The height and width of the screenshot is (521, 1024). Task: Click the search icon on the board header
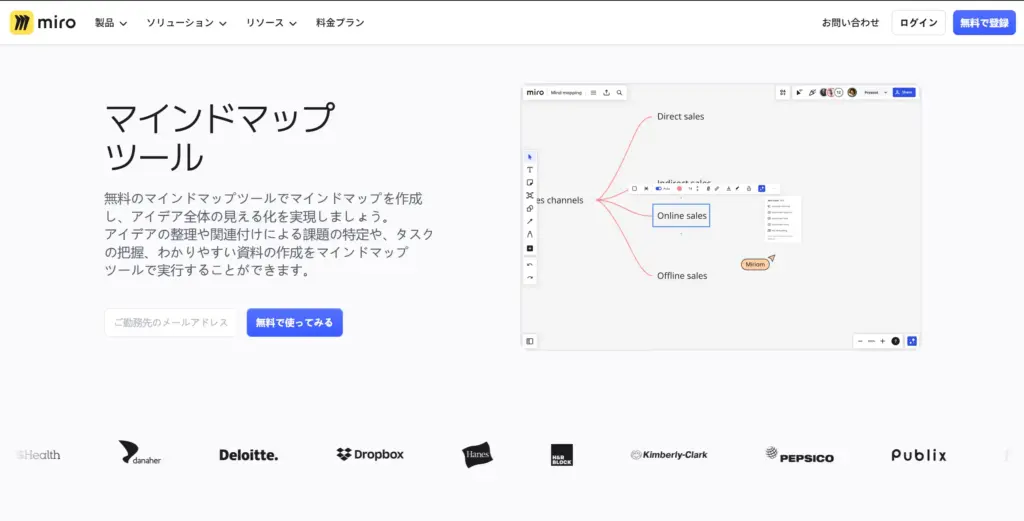[620, 93]
